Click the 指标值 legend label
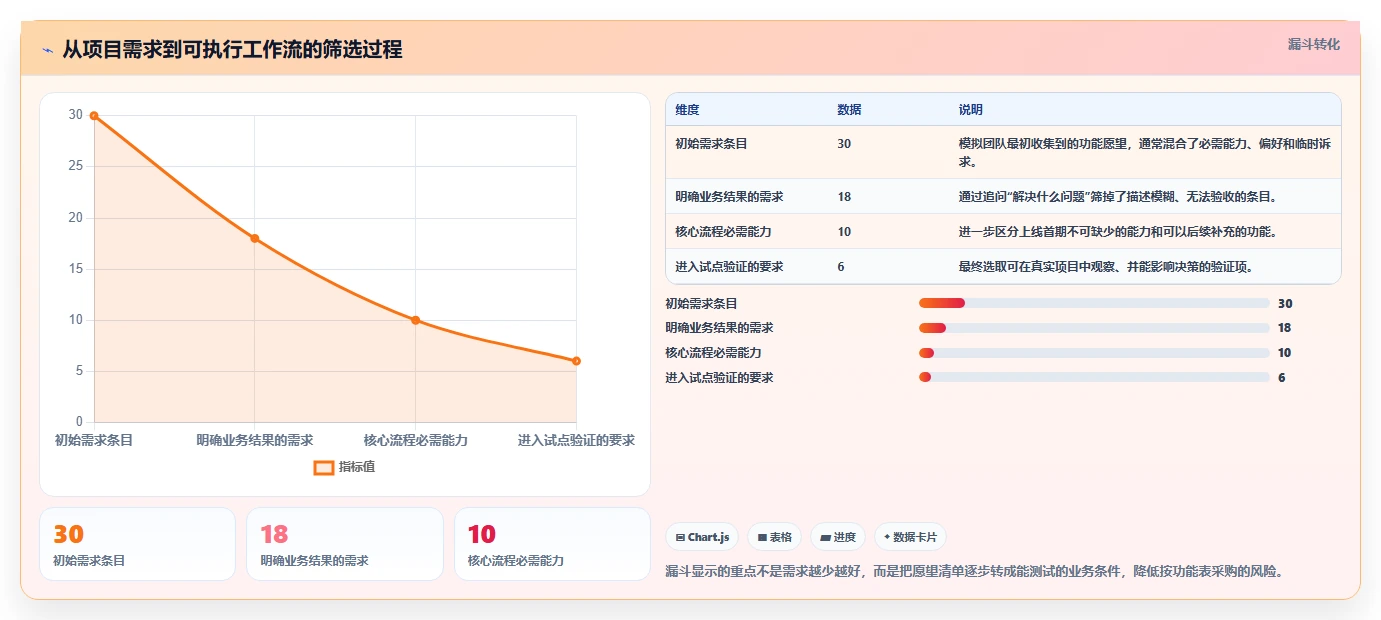1381x620 pixels. pyautogui.click(x=357, y=467)
